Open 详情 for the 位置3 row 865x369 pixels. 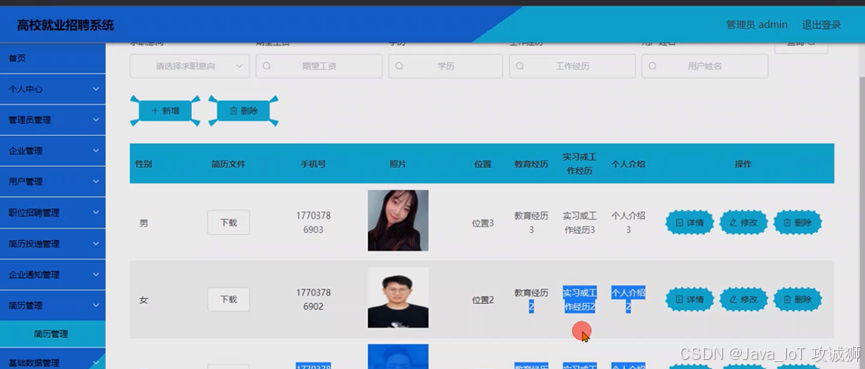point(690,223)
